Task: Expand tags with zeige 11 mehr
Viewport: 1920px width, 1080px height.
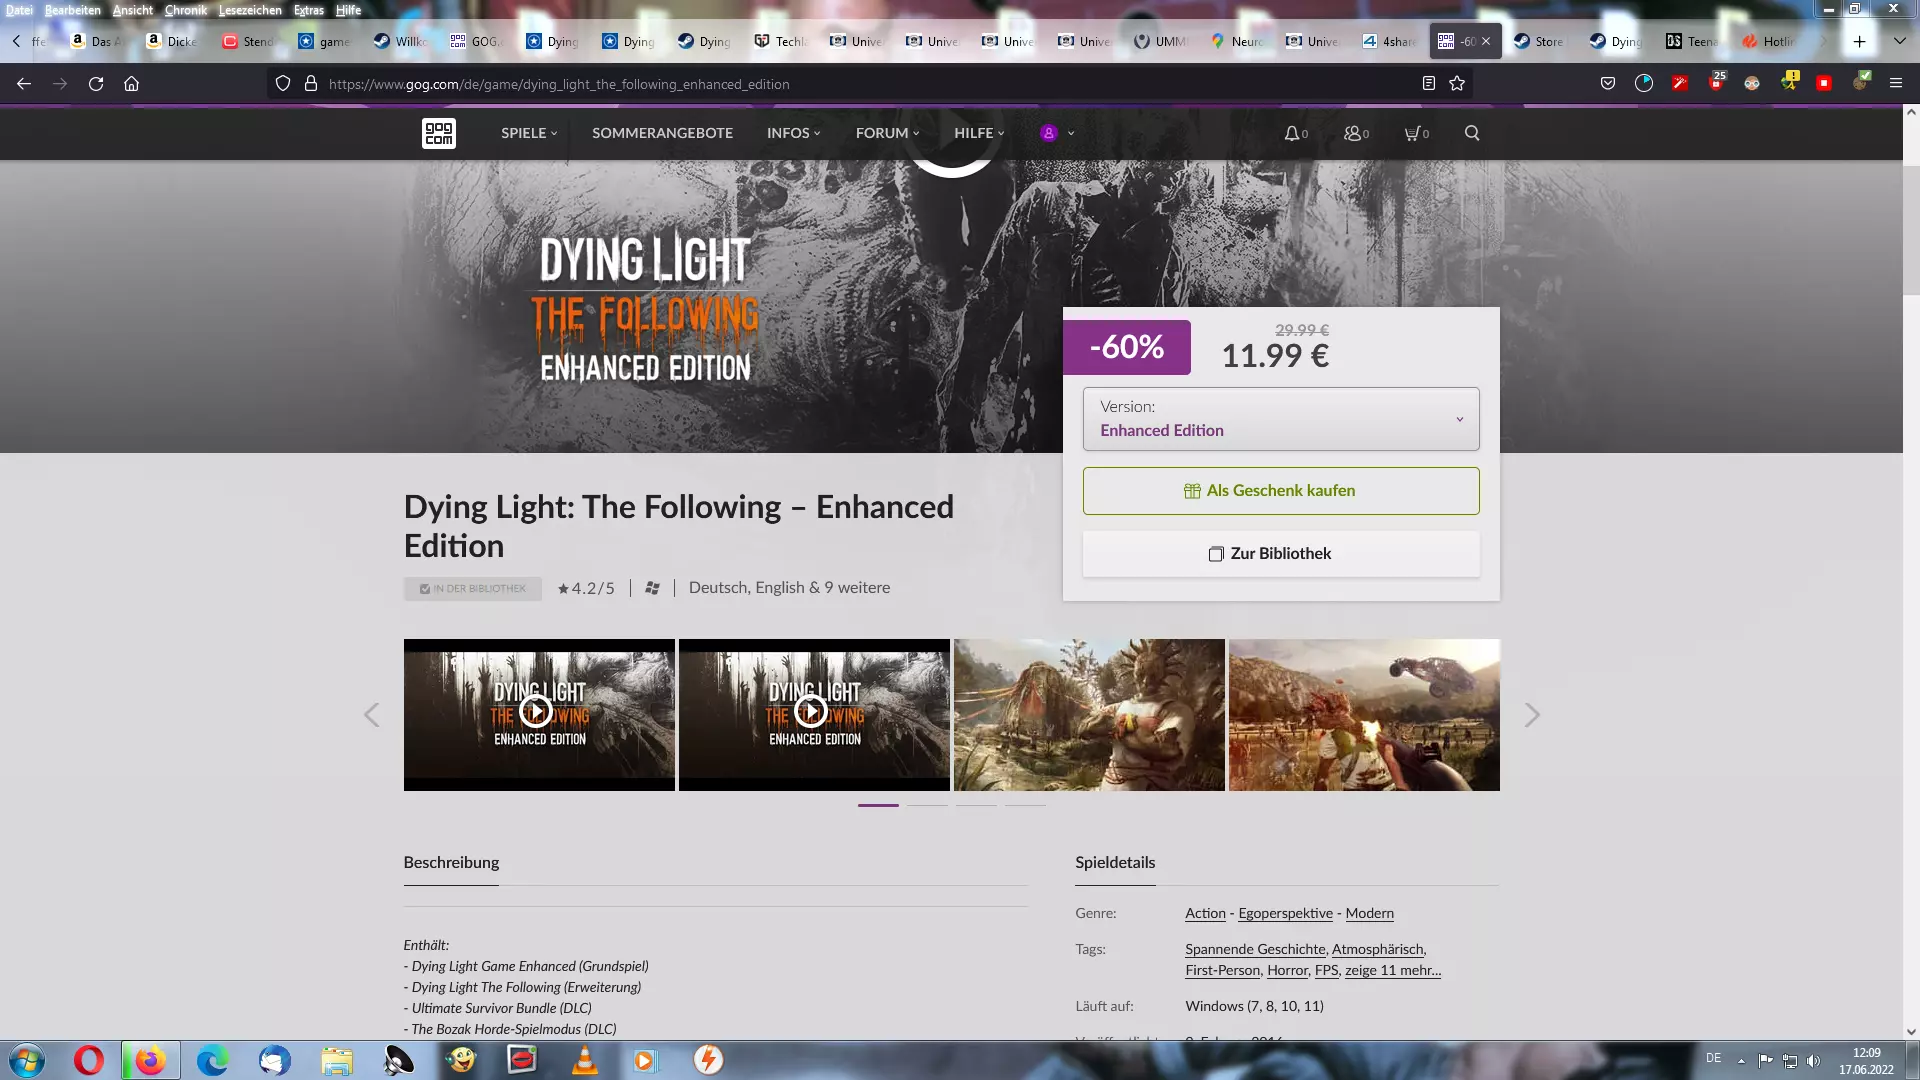Action: 1392,970
